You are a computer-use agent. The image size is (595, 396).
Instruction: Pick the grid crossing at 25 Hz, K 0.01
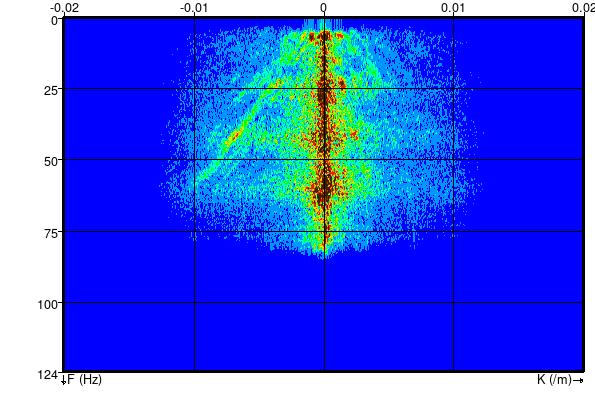[x=453, y=89]
